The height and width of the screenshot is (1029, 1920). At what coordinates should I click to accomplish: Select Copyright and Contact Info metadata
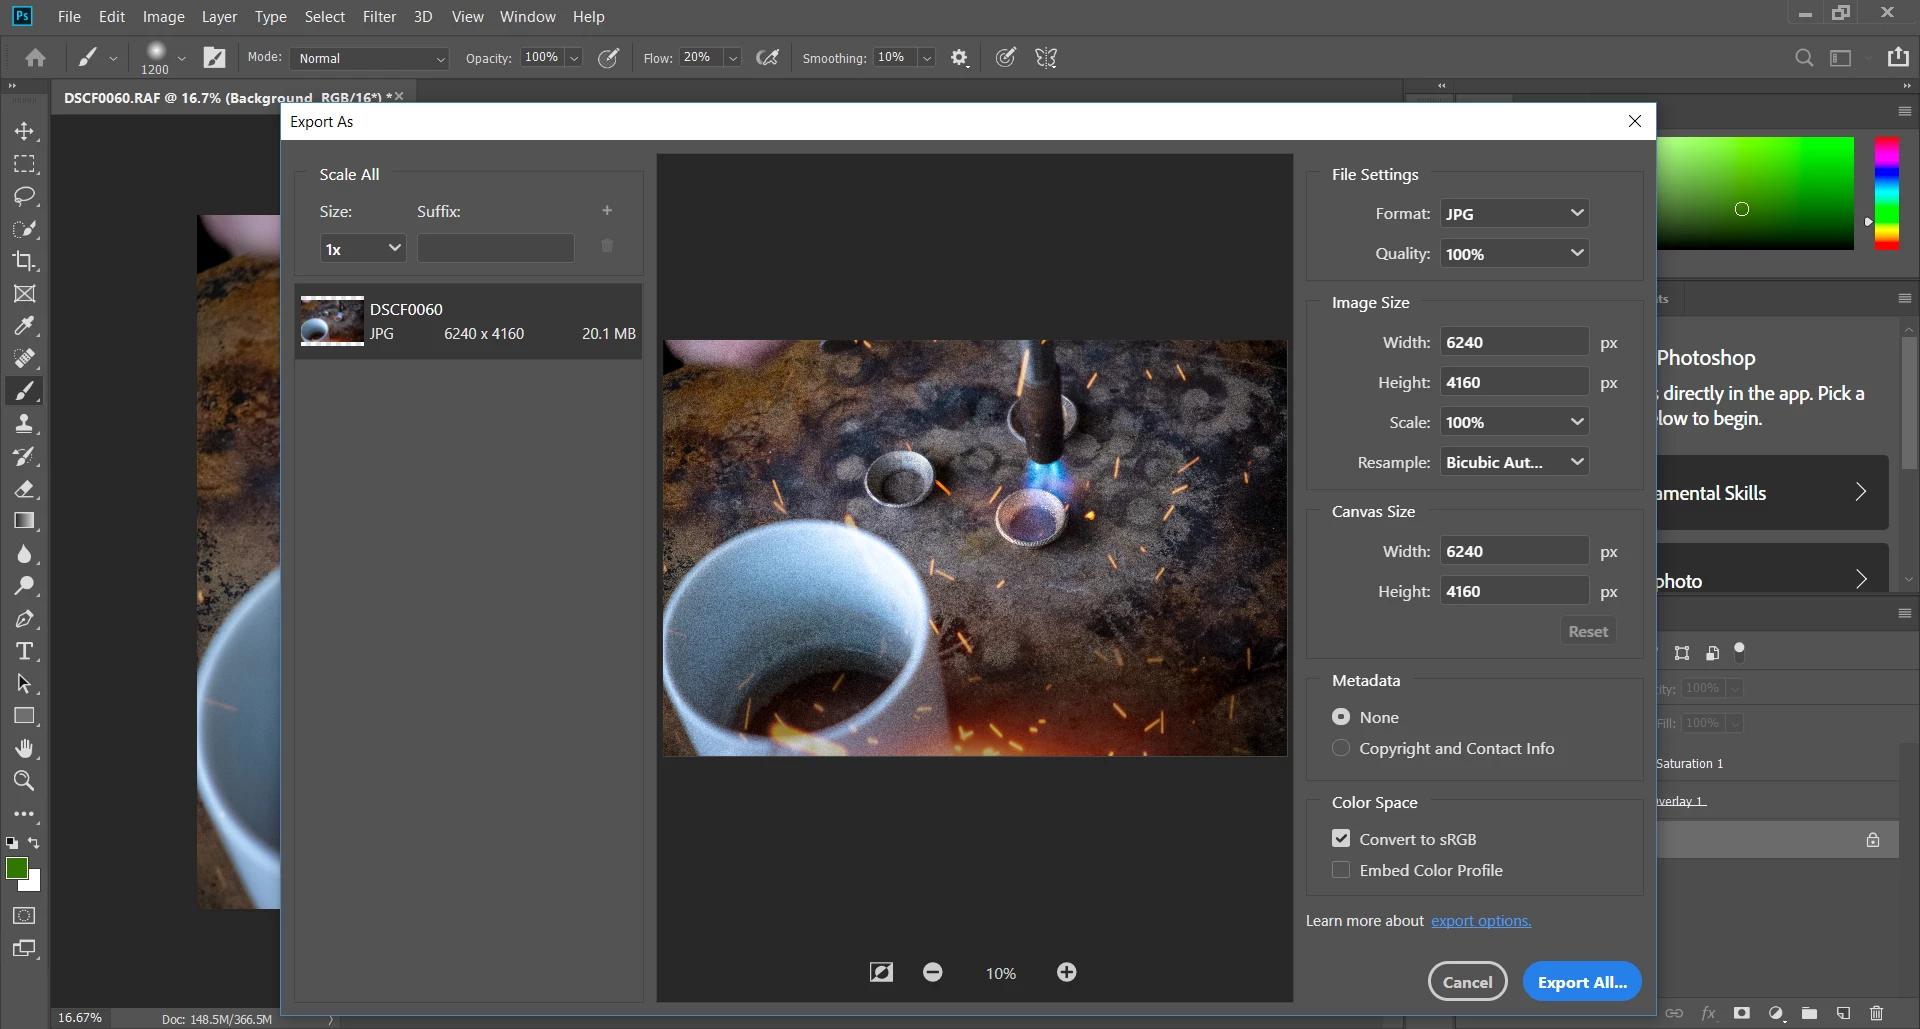pos(1341,748)
